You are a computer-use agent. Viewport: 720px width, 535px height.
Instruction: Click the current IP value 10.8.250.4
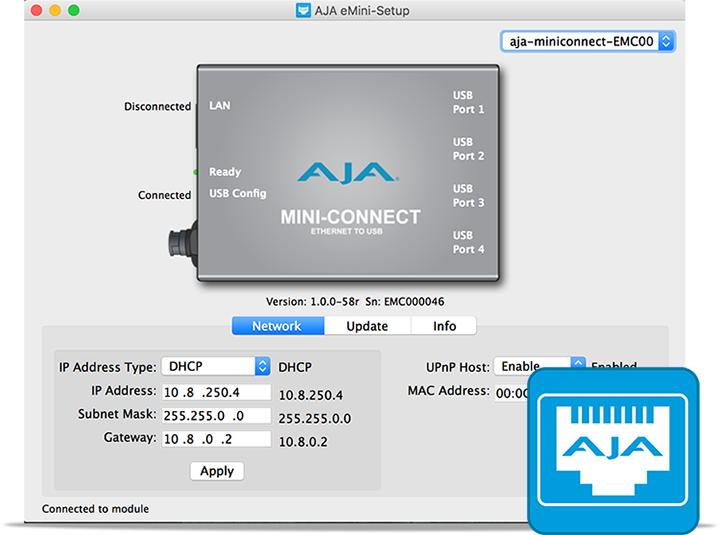(x=311, y=395)
